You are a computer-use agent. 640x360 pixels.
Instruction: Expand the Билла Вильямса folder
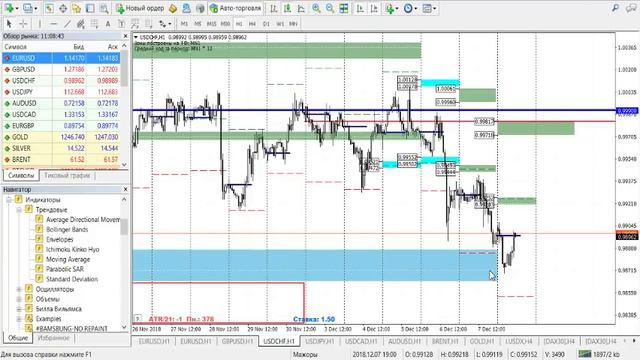tap(19, 309)
